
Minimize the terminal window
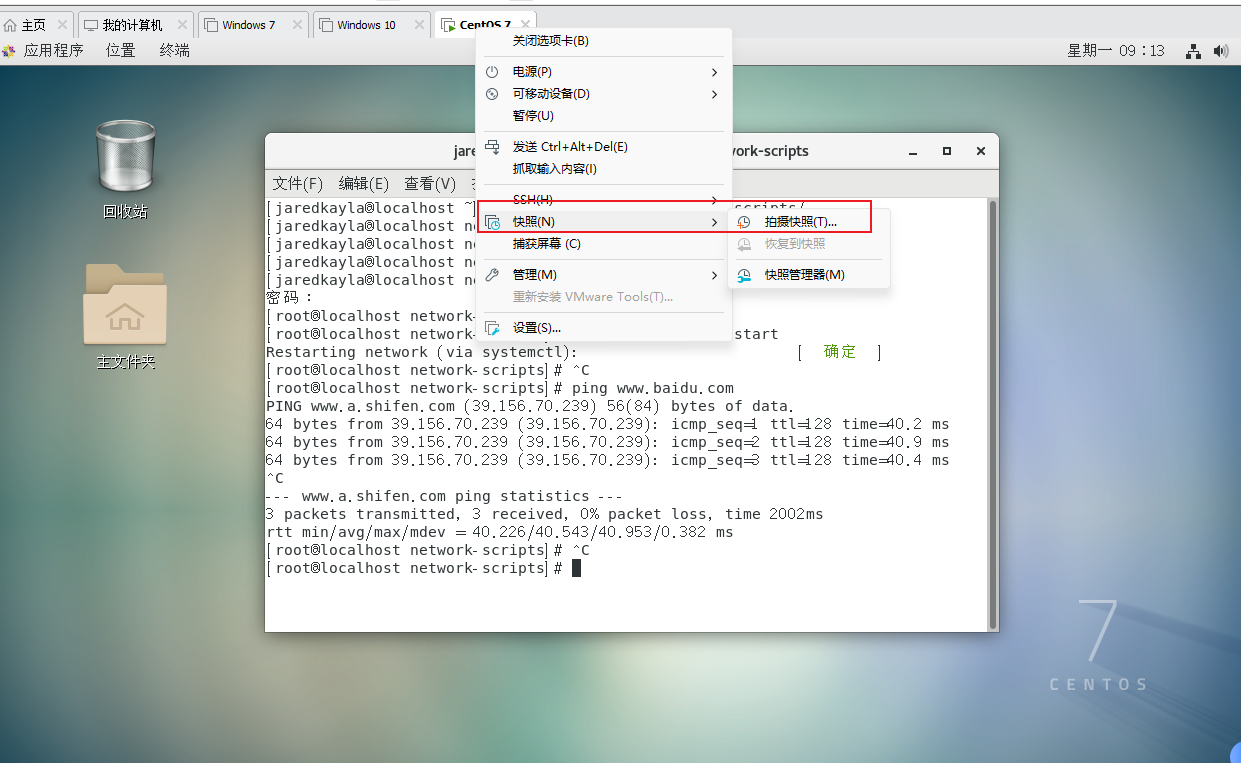pyautogui.click(x=913, y=152)
